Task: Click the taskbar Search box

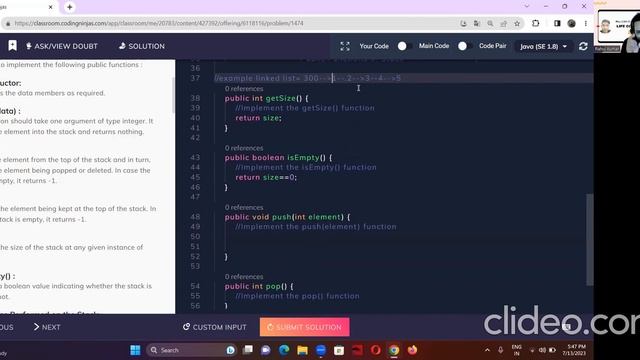Action: tap(191, 350)
